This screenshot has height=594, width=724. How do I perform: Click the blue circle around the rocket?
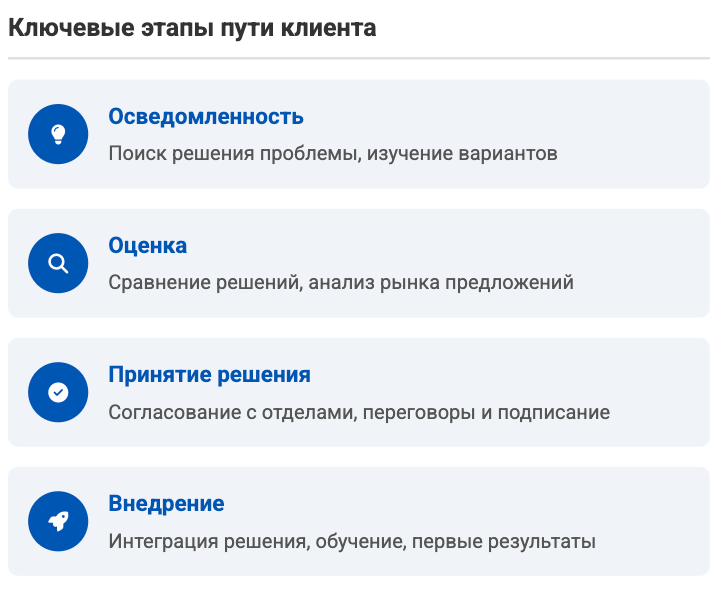(x=58, y=521)
